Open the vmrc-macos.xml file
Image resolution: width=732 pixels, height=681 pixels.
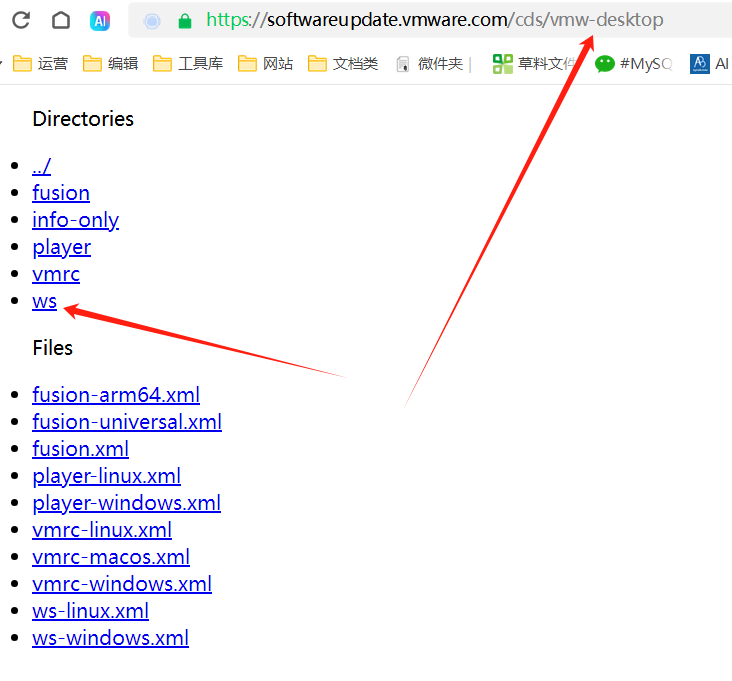point(111,557)
